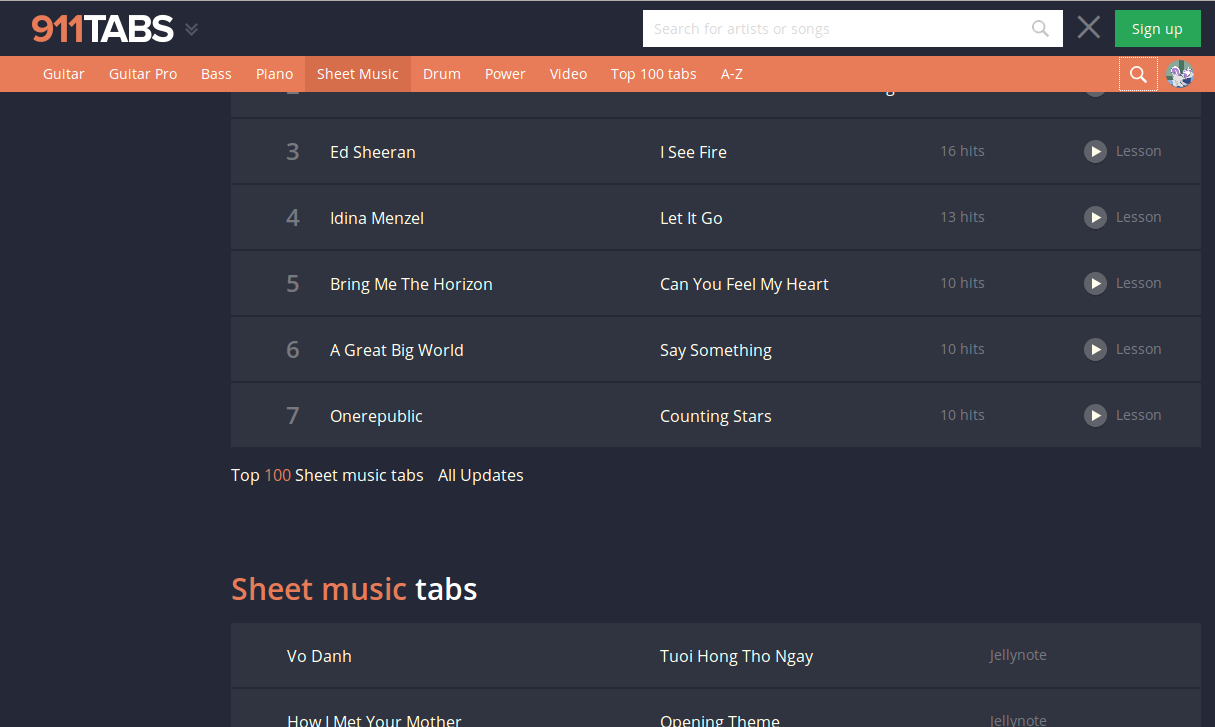The height and width of the screenshot is (727, 1215).
Task: Open Ed Sheeran artist page
Action: 372,152
